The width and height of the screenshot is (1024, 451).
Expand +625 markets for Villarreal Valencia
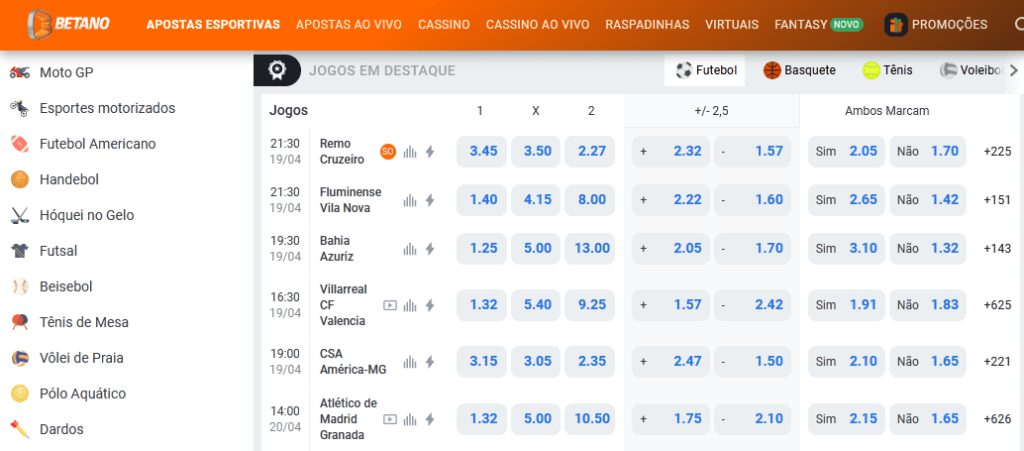click(x=998, y=305)
